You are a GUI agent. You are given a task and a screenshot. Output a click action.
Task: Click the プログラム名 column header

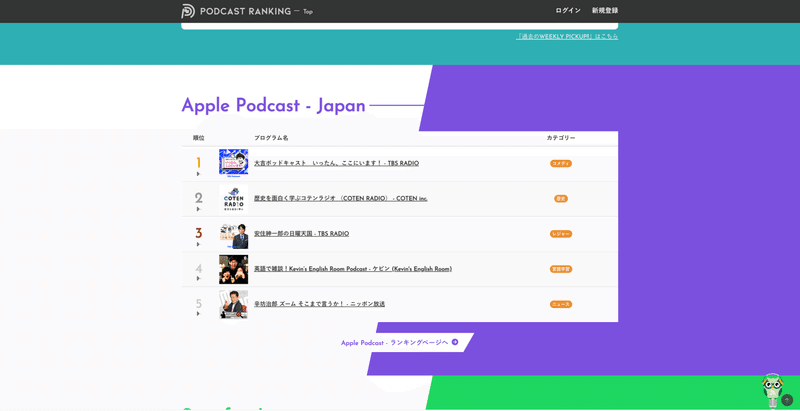[271, 138]
